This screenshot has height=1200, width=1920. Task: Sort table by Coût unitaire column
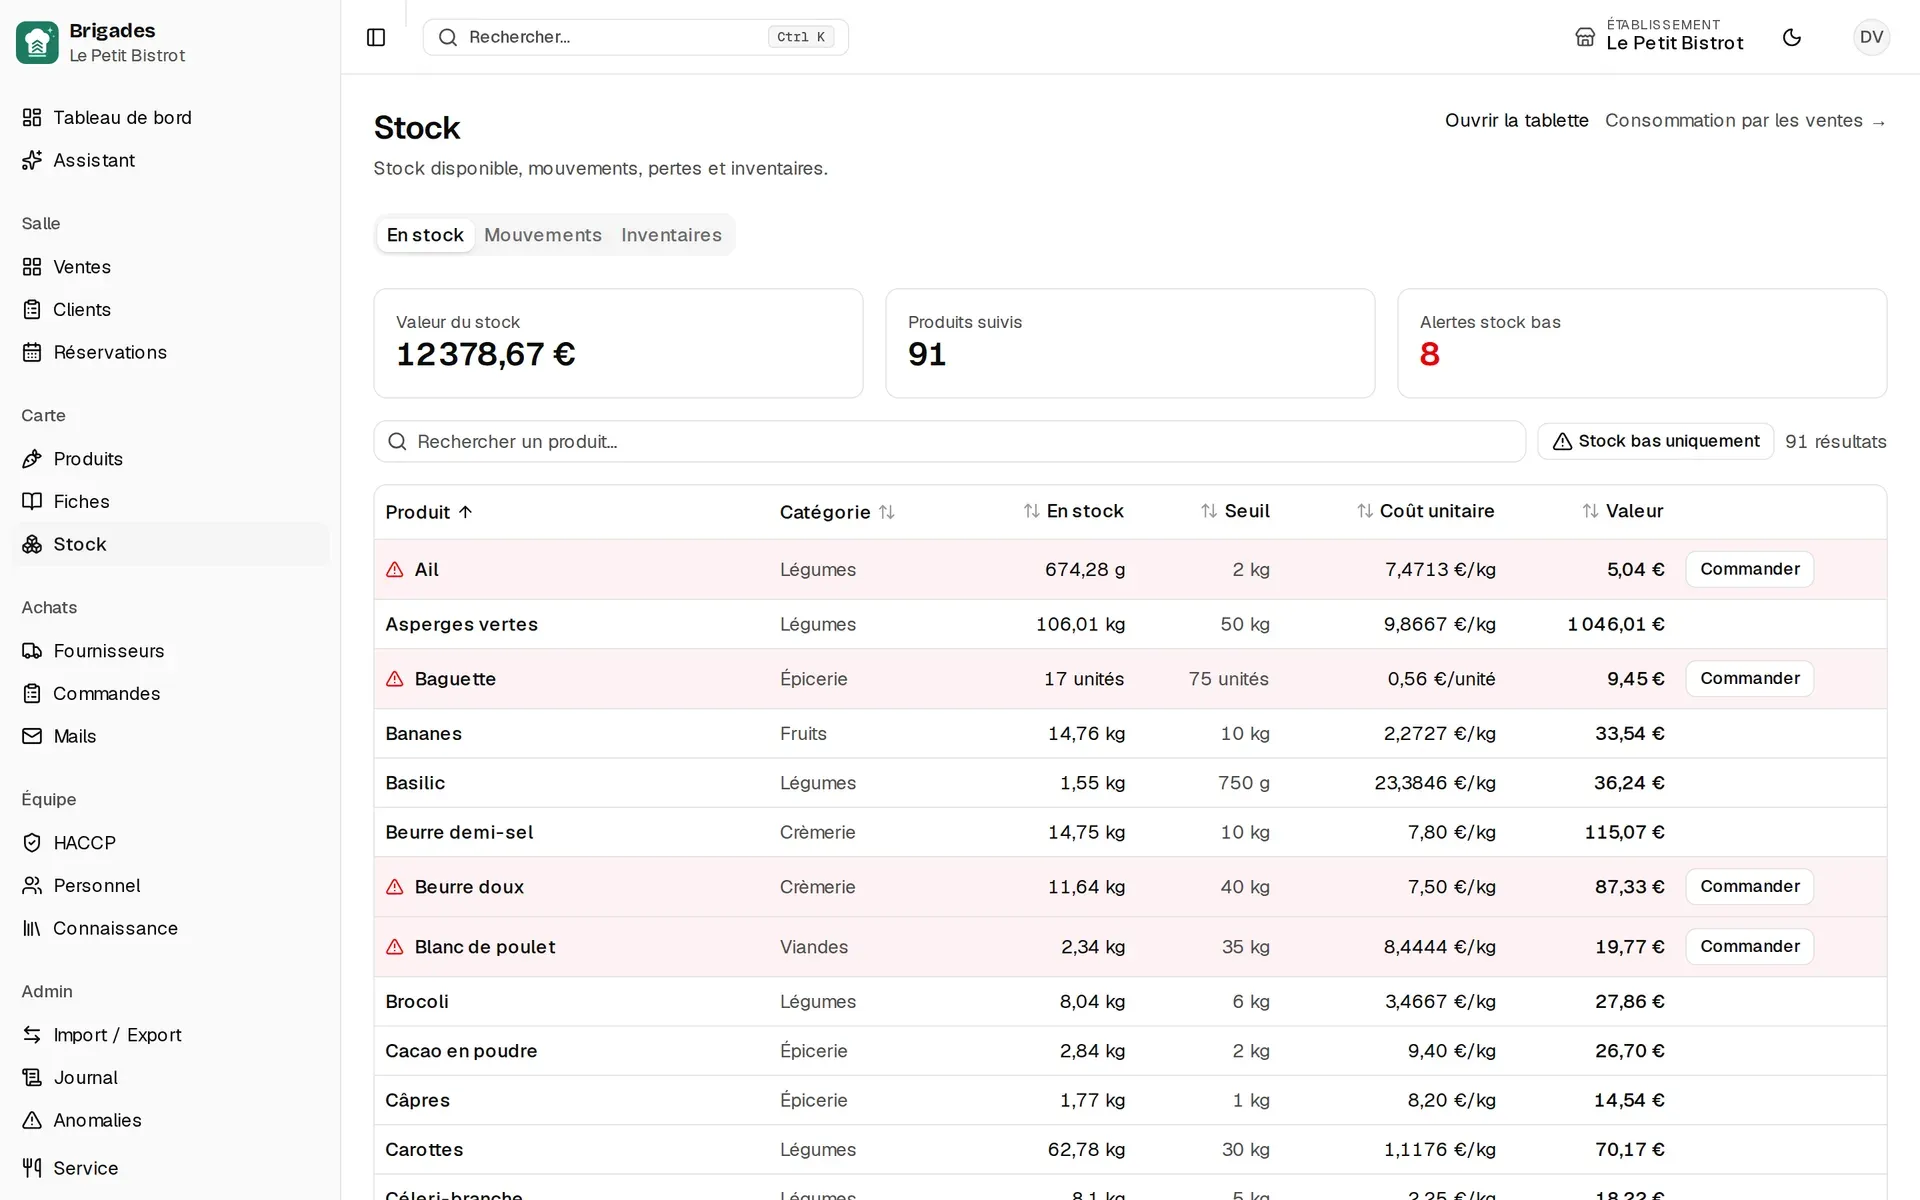coord(1425,511)
